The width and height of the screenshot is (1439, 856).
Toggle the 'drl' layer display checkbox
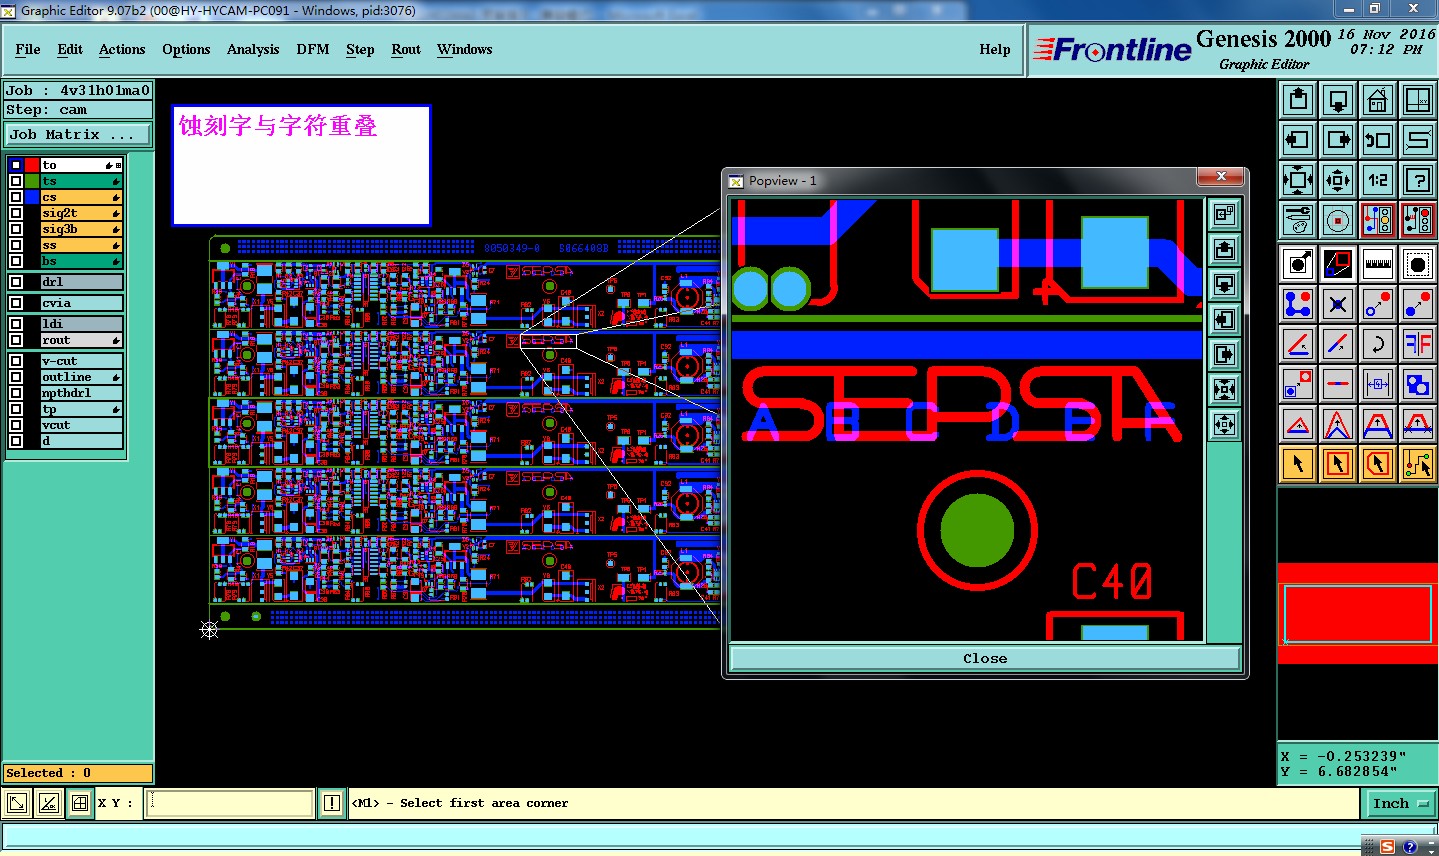15,282
